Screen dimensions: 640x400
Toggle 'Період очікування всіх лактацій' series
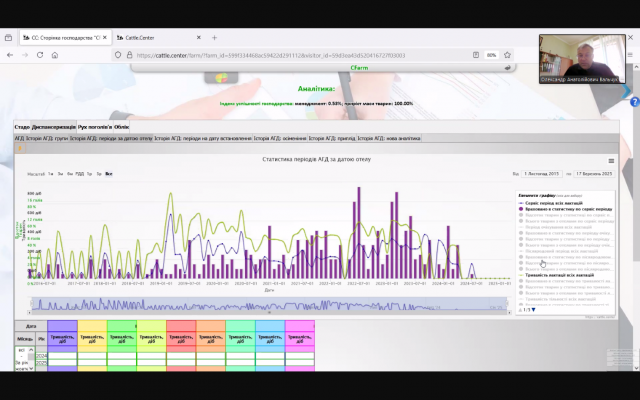tap(555, 227)
